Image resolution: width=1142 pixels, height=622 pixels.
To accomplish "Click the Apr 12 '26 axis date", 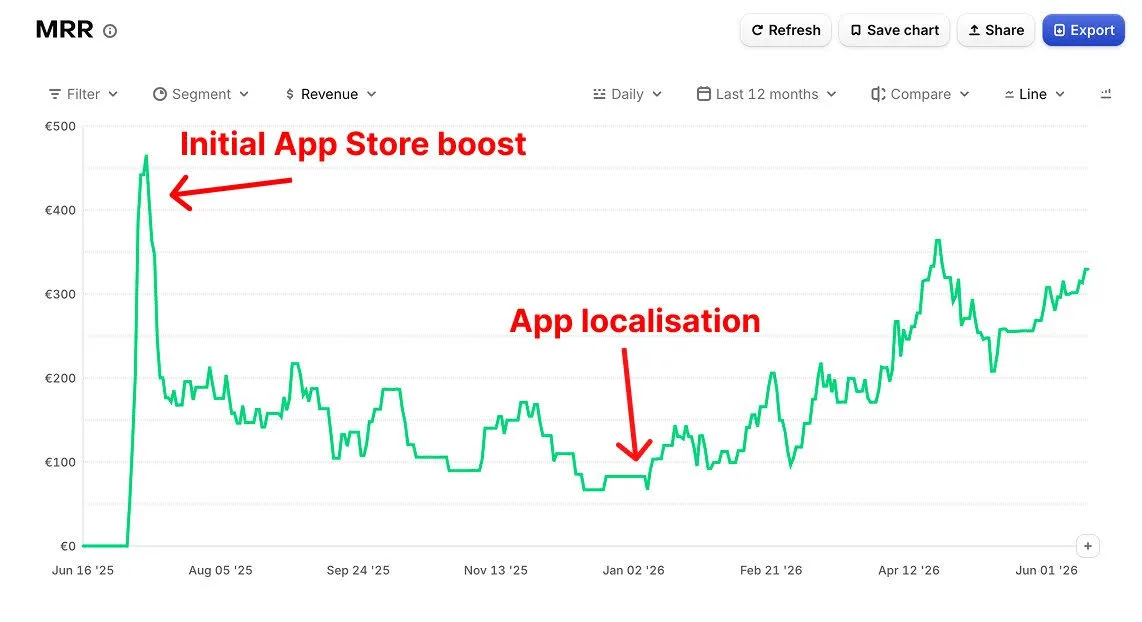I will [909, 570].
